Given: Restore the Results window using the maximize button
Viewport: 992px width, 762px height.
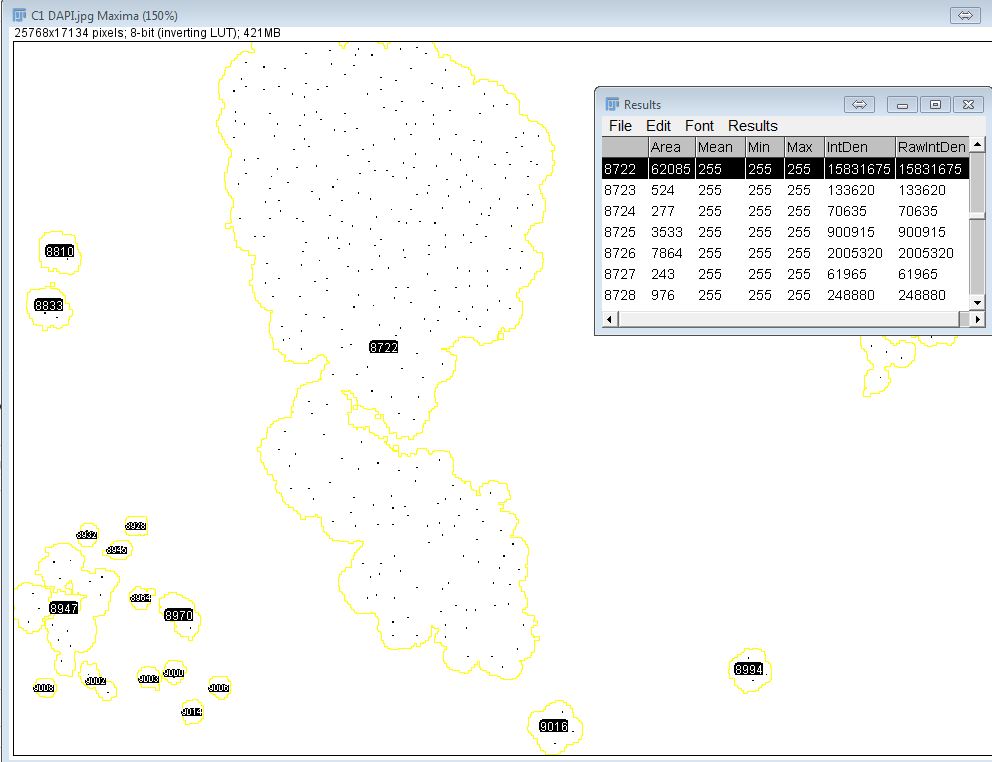Looking at the screenshot, I should tap(935, 105).
